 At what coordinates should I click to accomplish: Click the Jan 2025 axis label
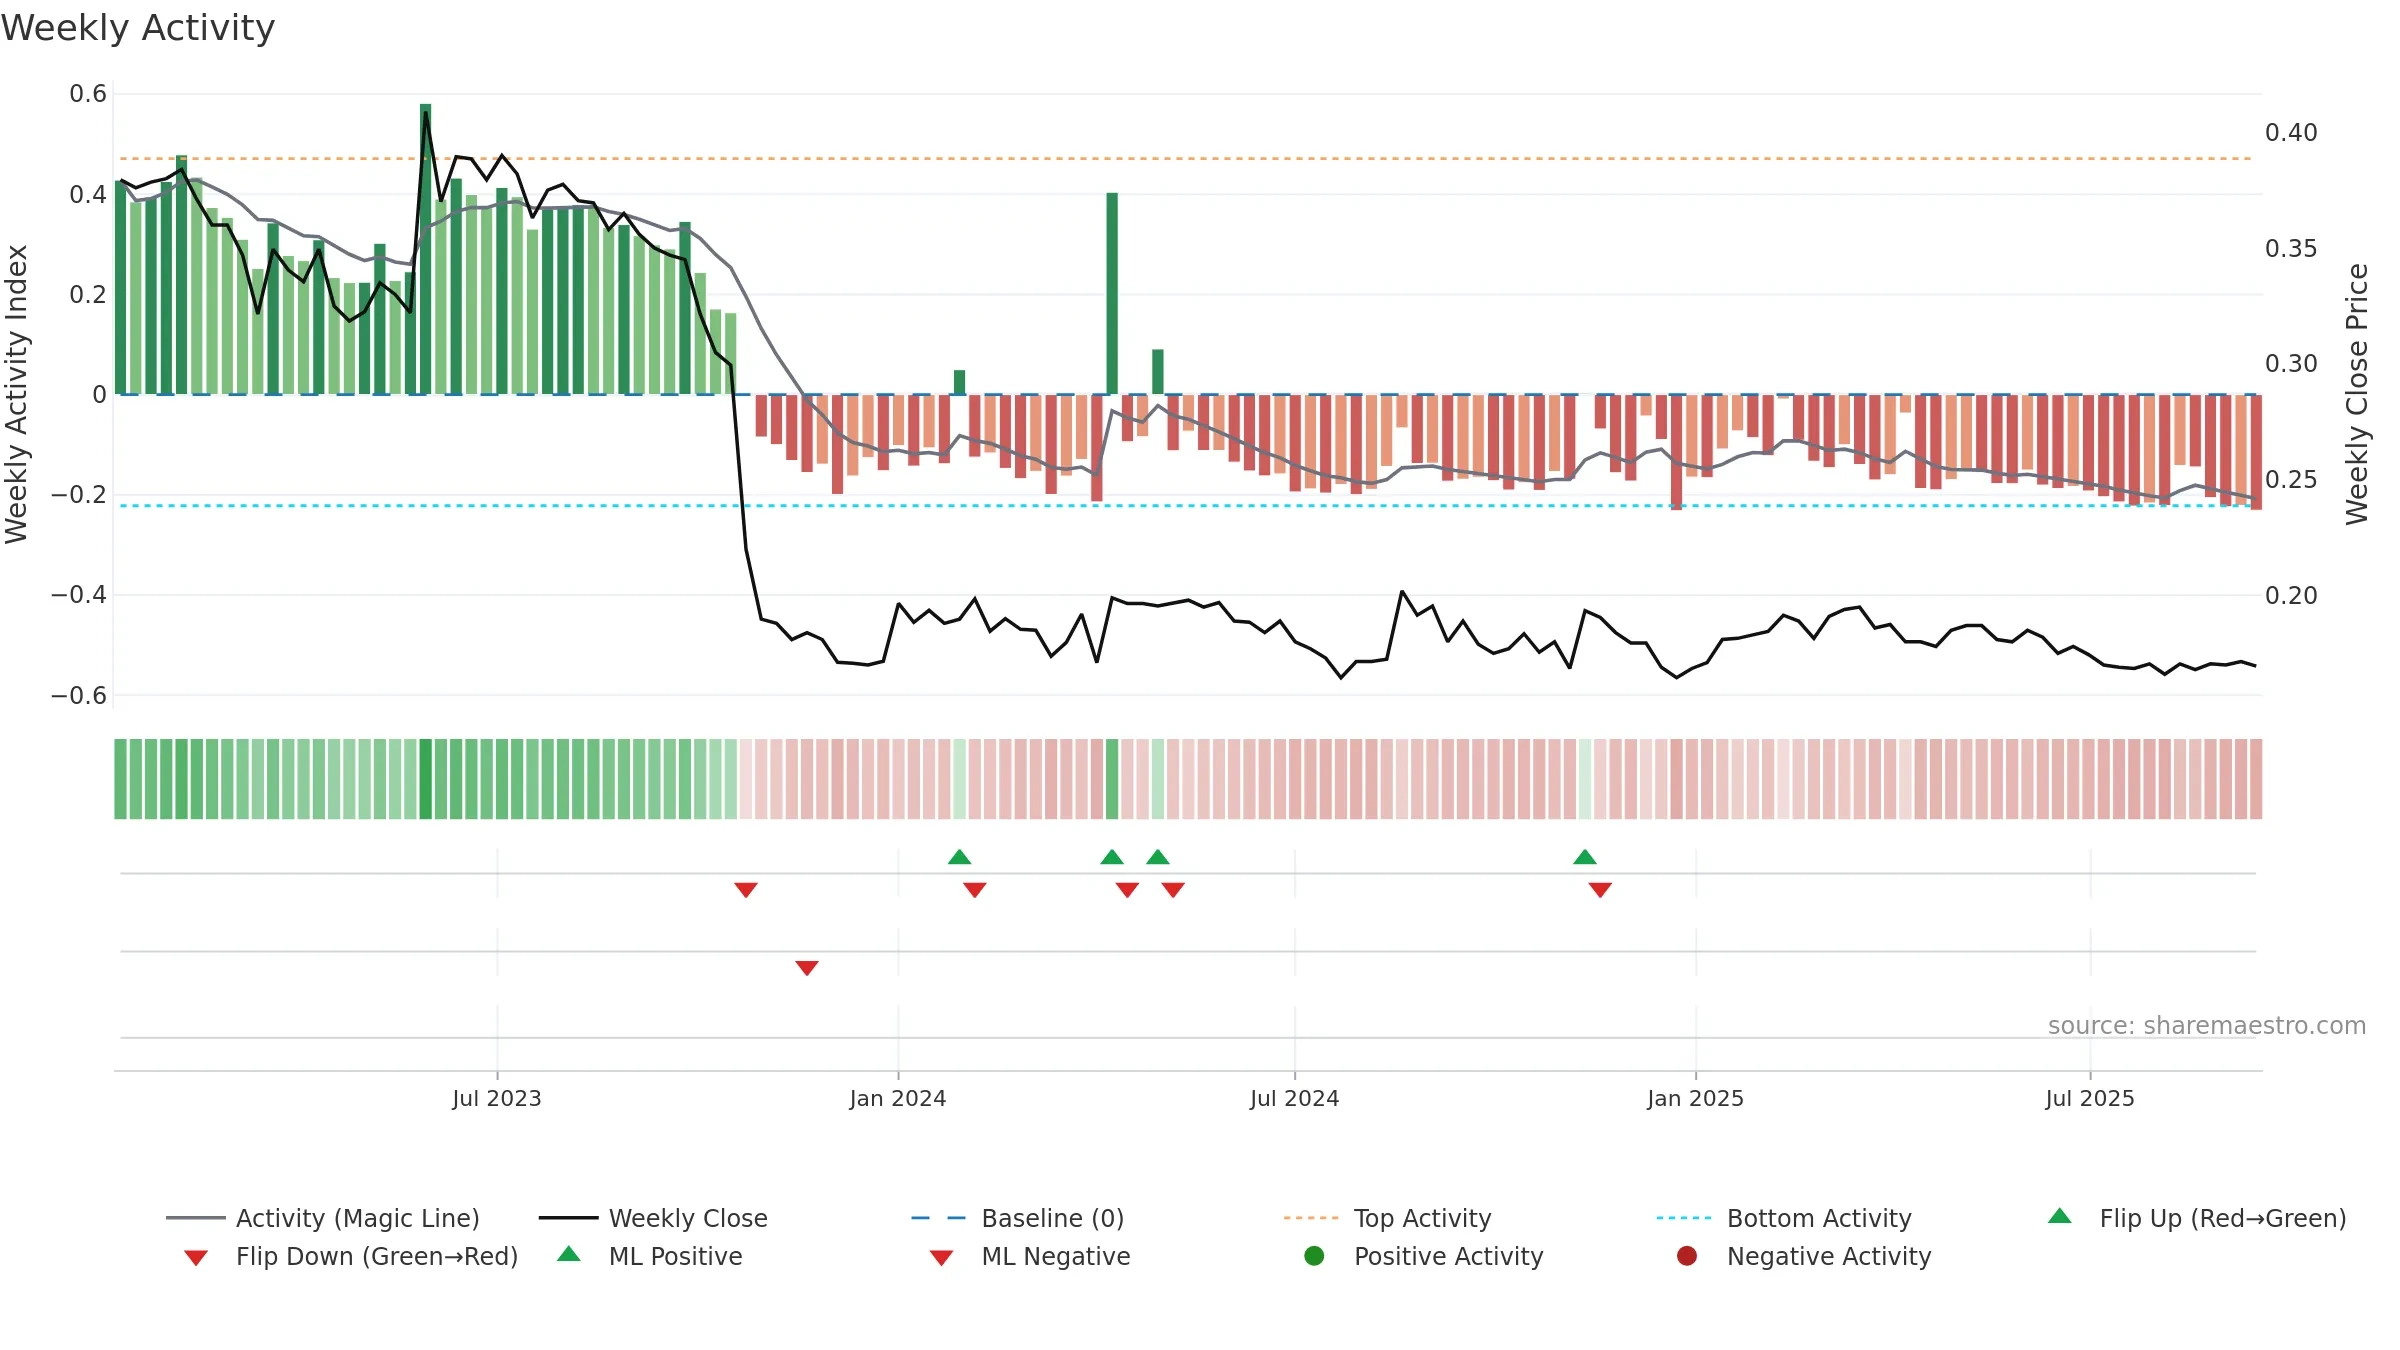tap(1696, 1099)
